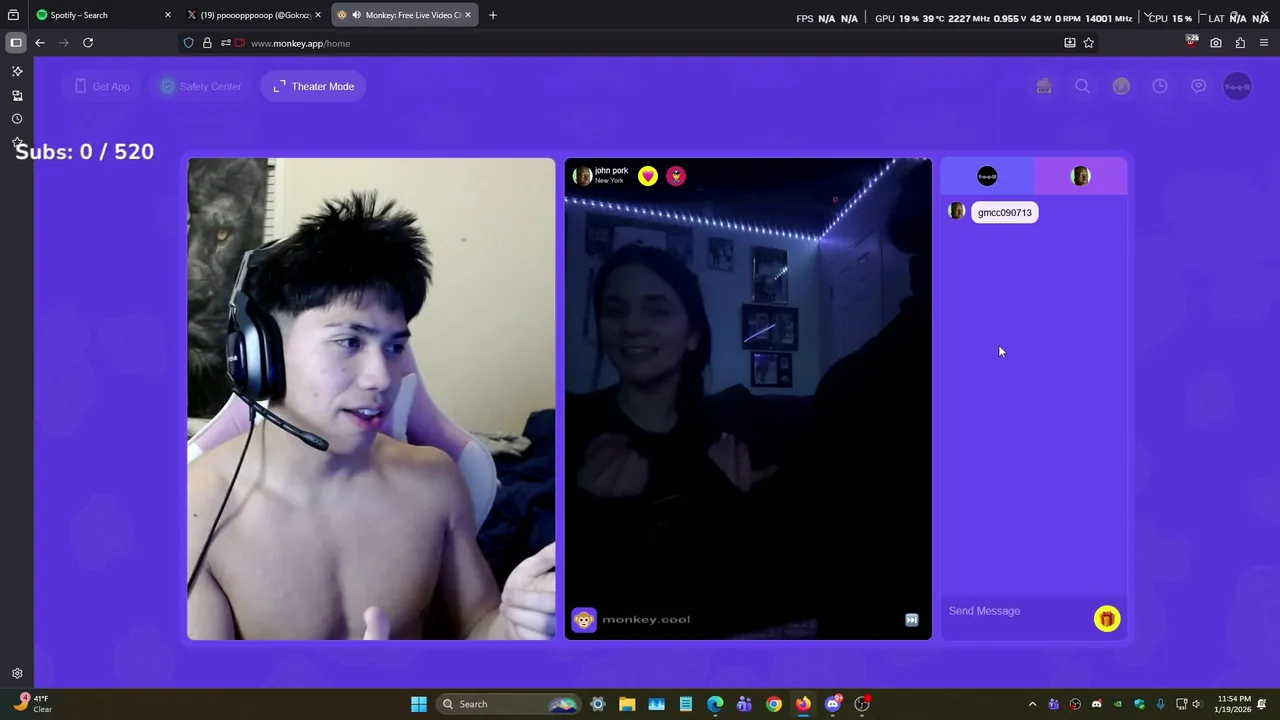Open the search magnifier in Monkey header
1280x720 pixels.
(x=1082, y=86)
